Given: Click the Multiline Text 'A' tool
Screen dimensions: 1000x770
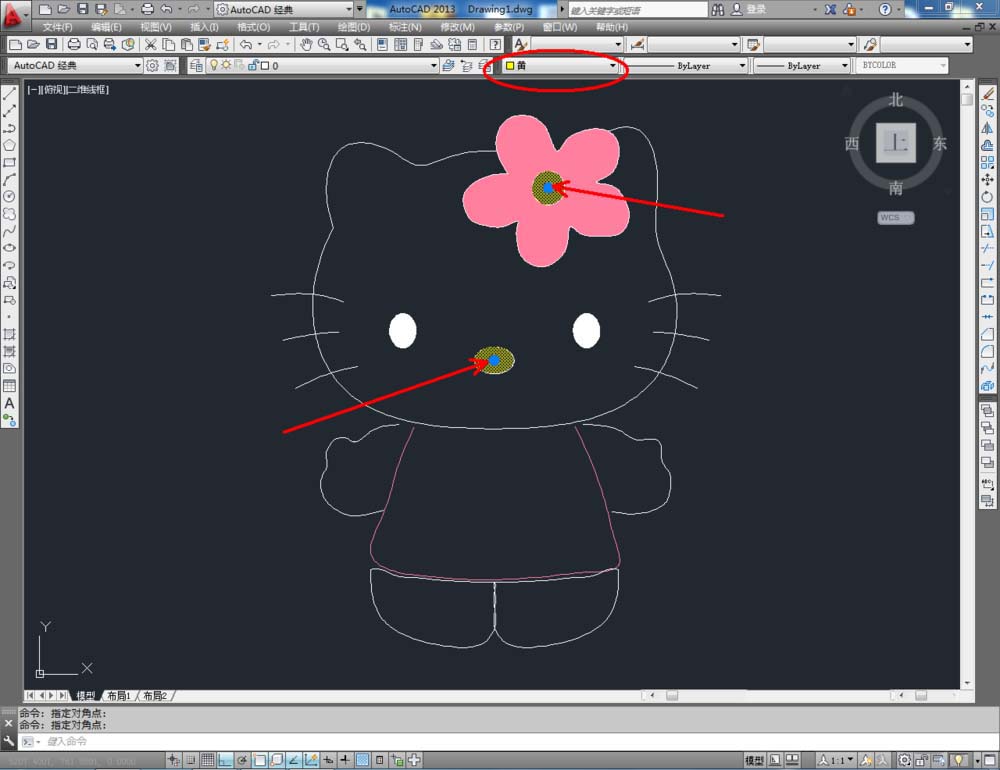Looking at the screenshot, I should pos(9,404).
